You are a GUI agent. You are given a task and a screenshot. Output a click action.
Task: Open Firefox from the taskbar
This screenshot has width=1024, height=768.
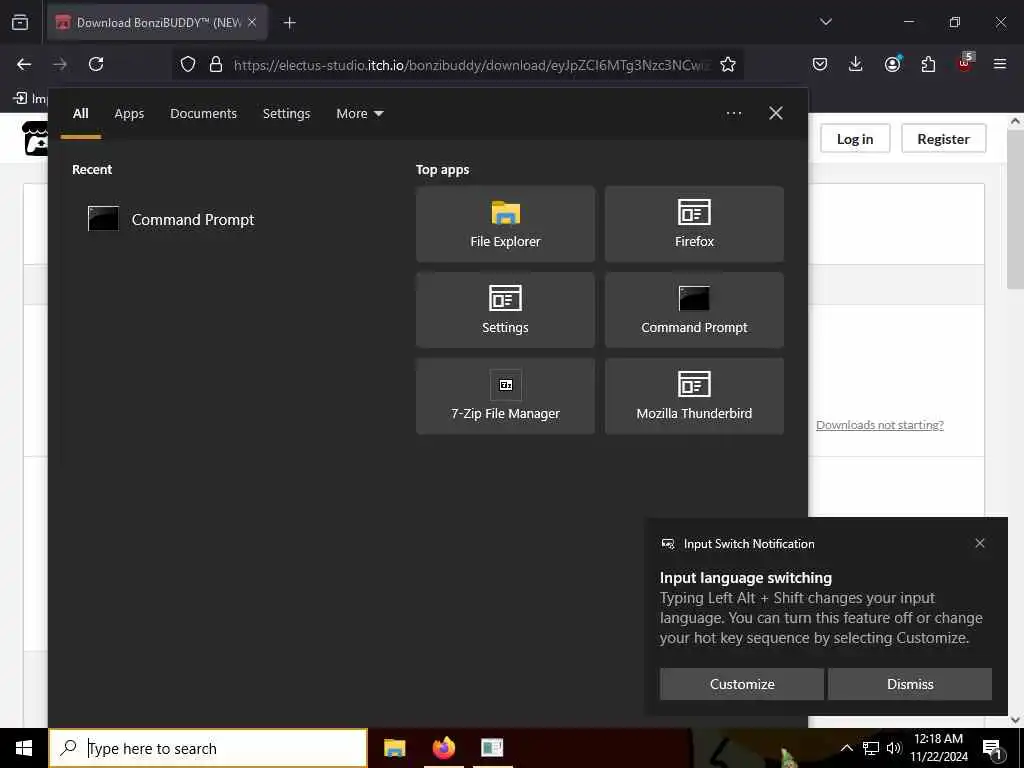coord(443,748)
